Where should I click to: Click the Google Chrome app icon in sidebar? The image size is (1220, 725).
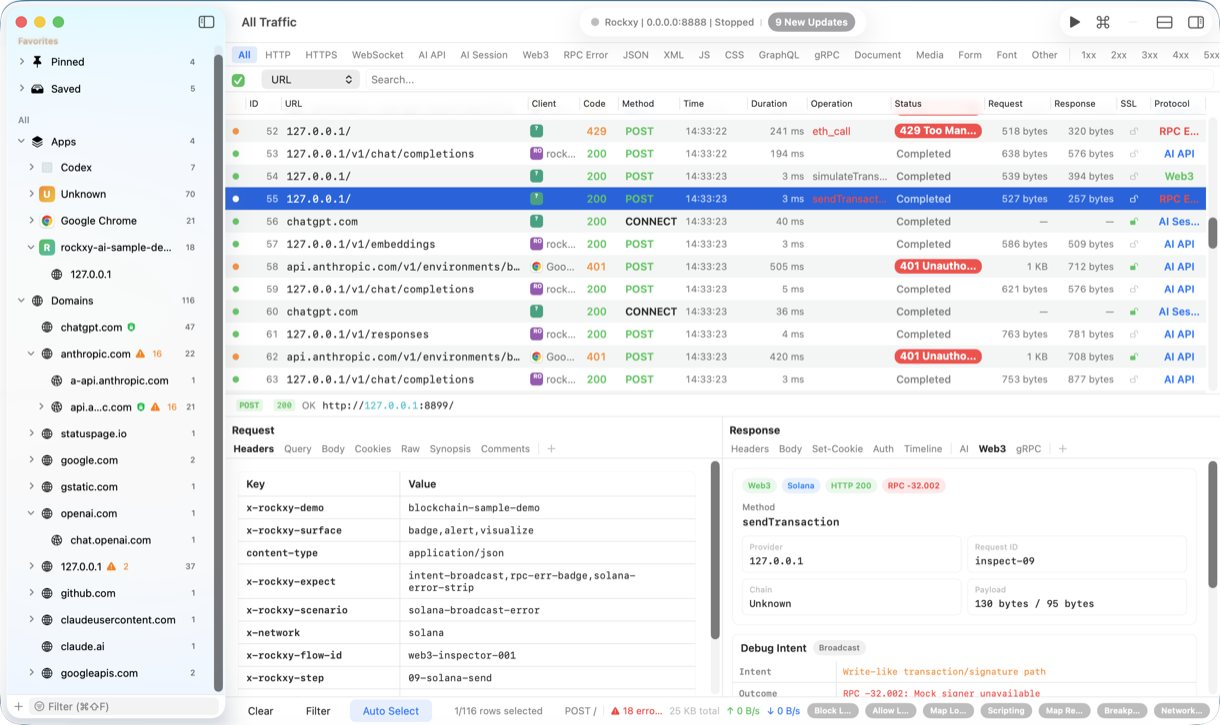point(47,221)
